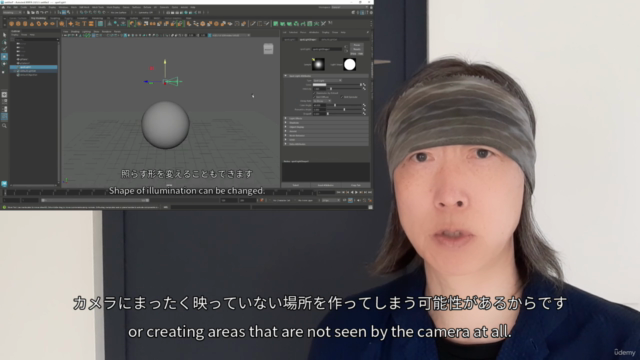Screen dimensions: 640x360
Task: Toggle Select by Object Type mode
Action: pos(64,13)
